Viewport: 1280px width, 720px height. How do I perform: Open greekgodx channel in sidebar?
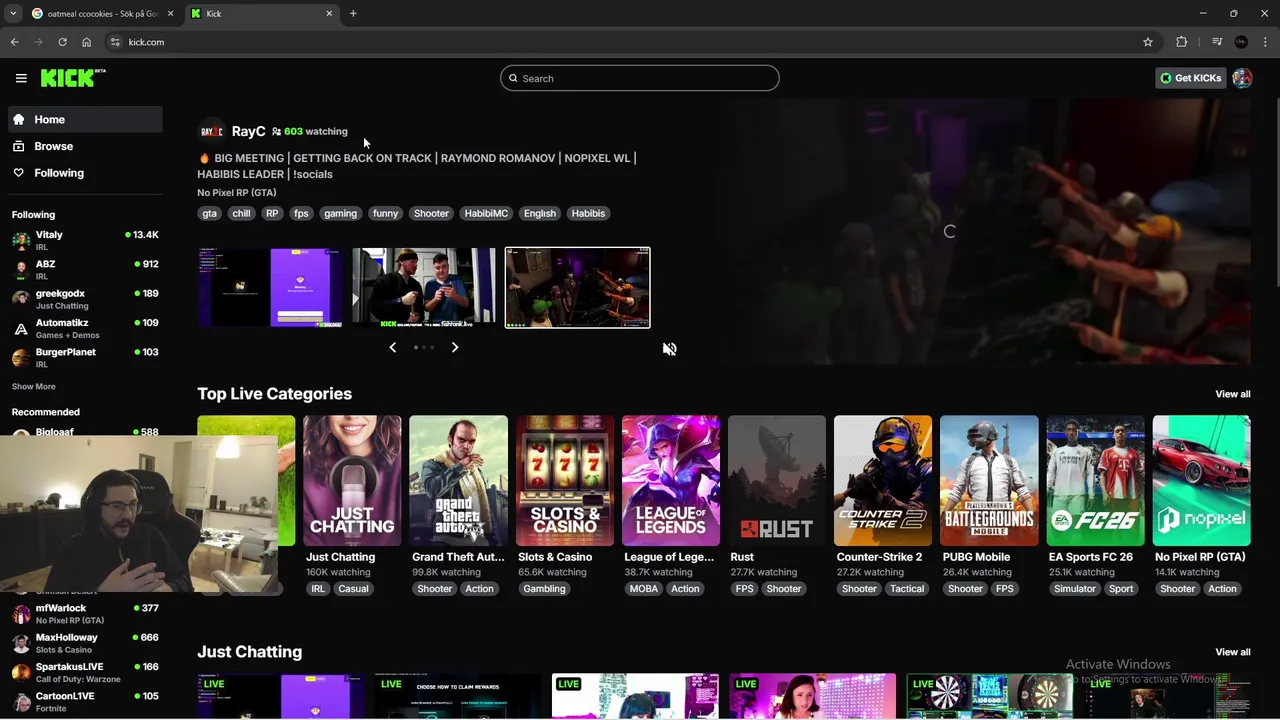click(85, 299)
